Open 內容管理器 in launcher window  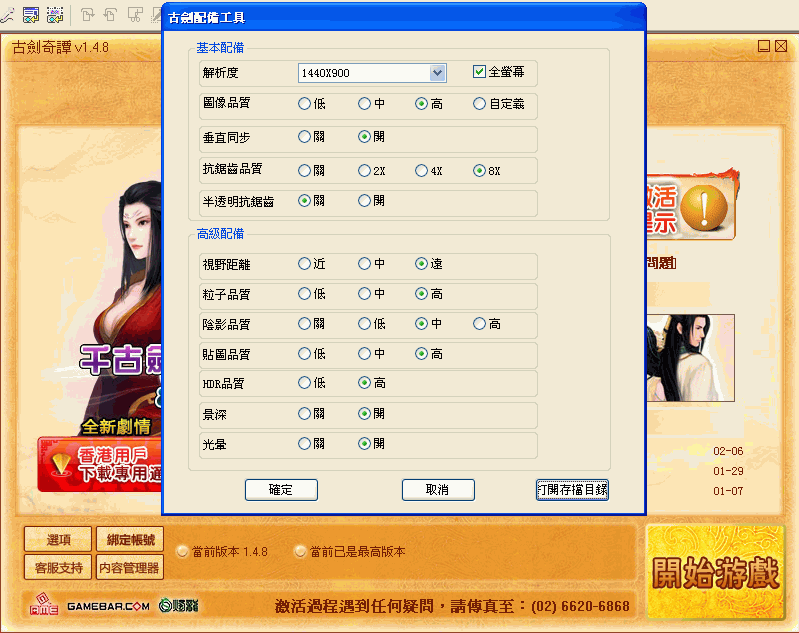click(x=130, y=567)
